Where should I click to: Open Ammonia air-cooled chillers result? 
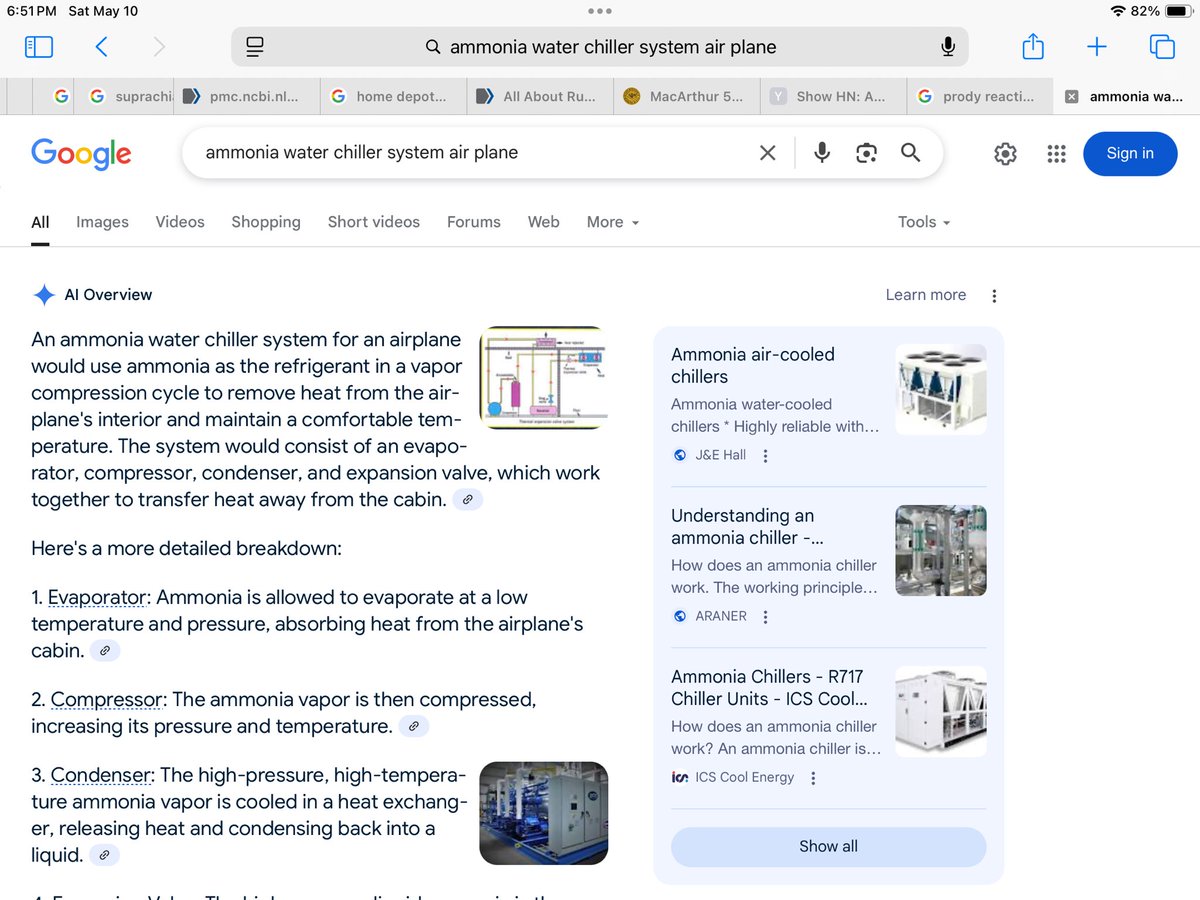click(x=753, y=365)
